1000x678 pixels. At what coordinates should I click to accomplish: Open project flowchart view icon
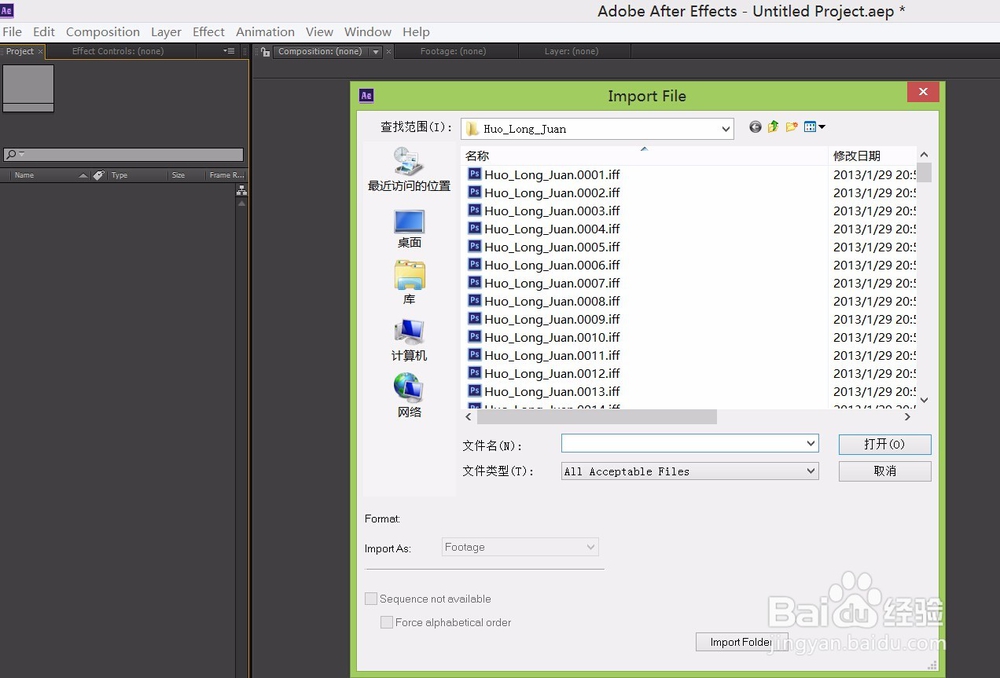tap(241, 190)
